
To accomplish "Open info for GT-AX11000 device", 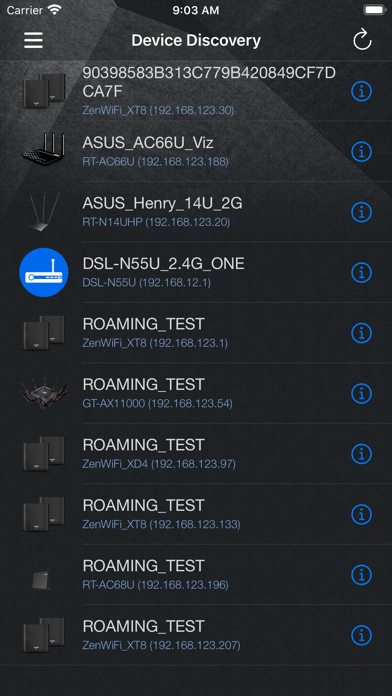I will click(x=361, y=393).
